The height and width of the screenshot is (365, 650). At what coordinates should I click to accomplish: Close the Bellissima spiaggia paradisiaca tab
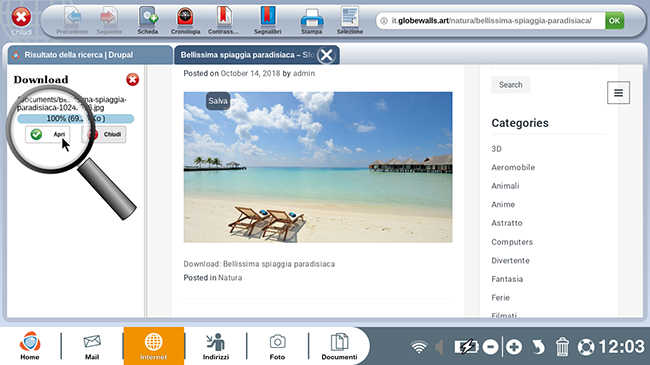click(x=327, y=55)
